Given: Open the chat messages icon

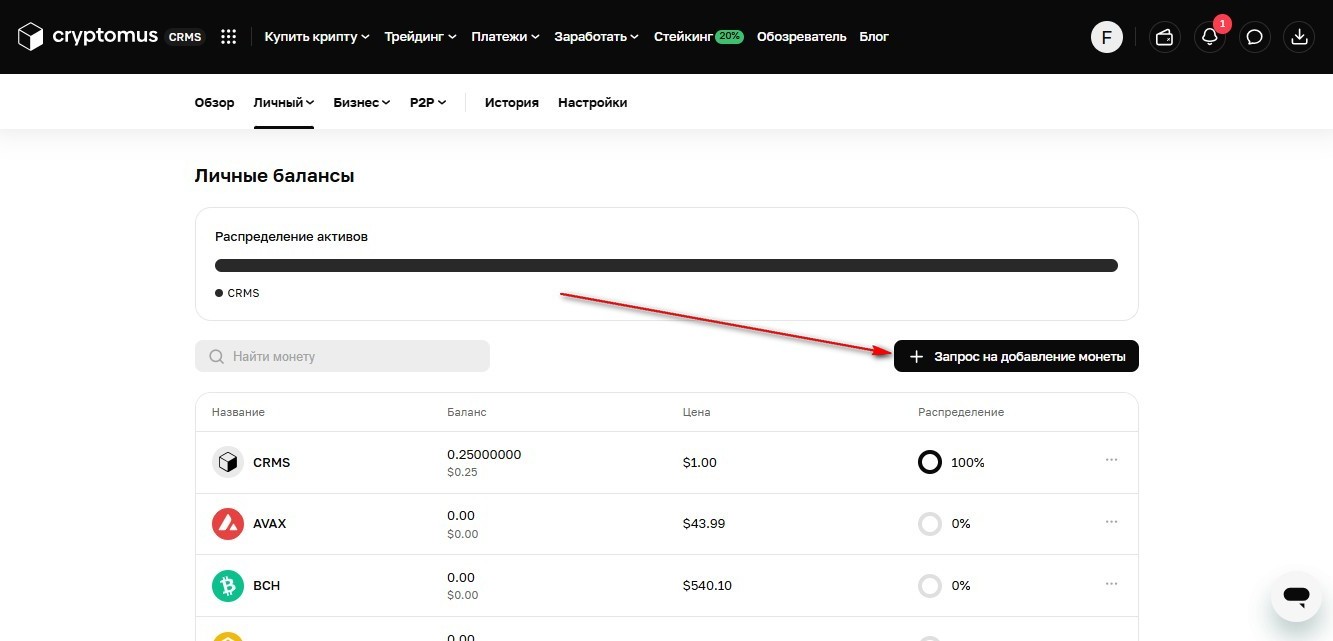Looking at the screenshot, I should coord(1255,37).
